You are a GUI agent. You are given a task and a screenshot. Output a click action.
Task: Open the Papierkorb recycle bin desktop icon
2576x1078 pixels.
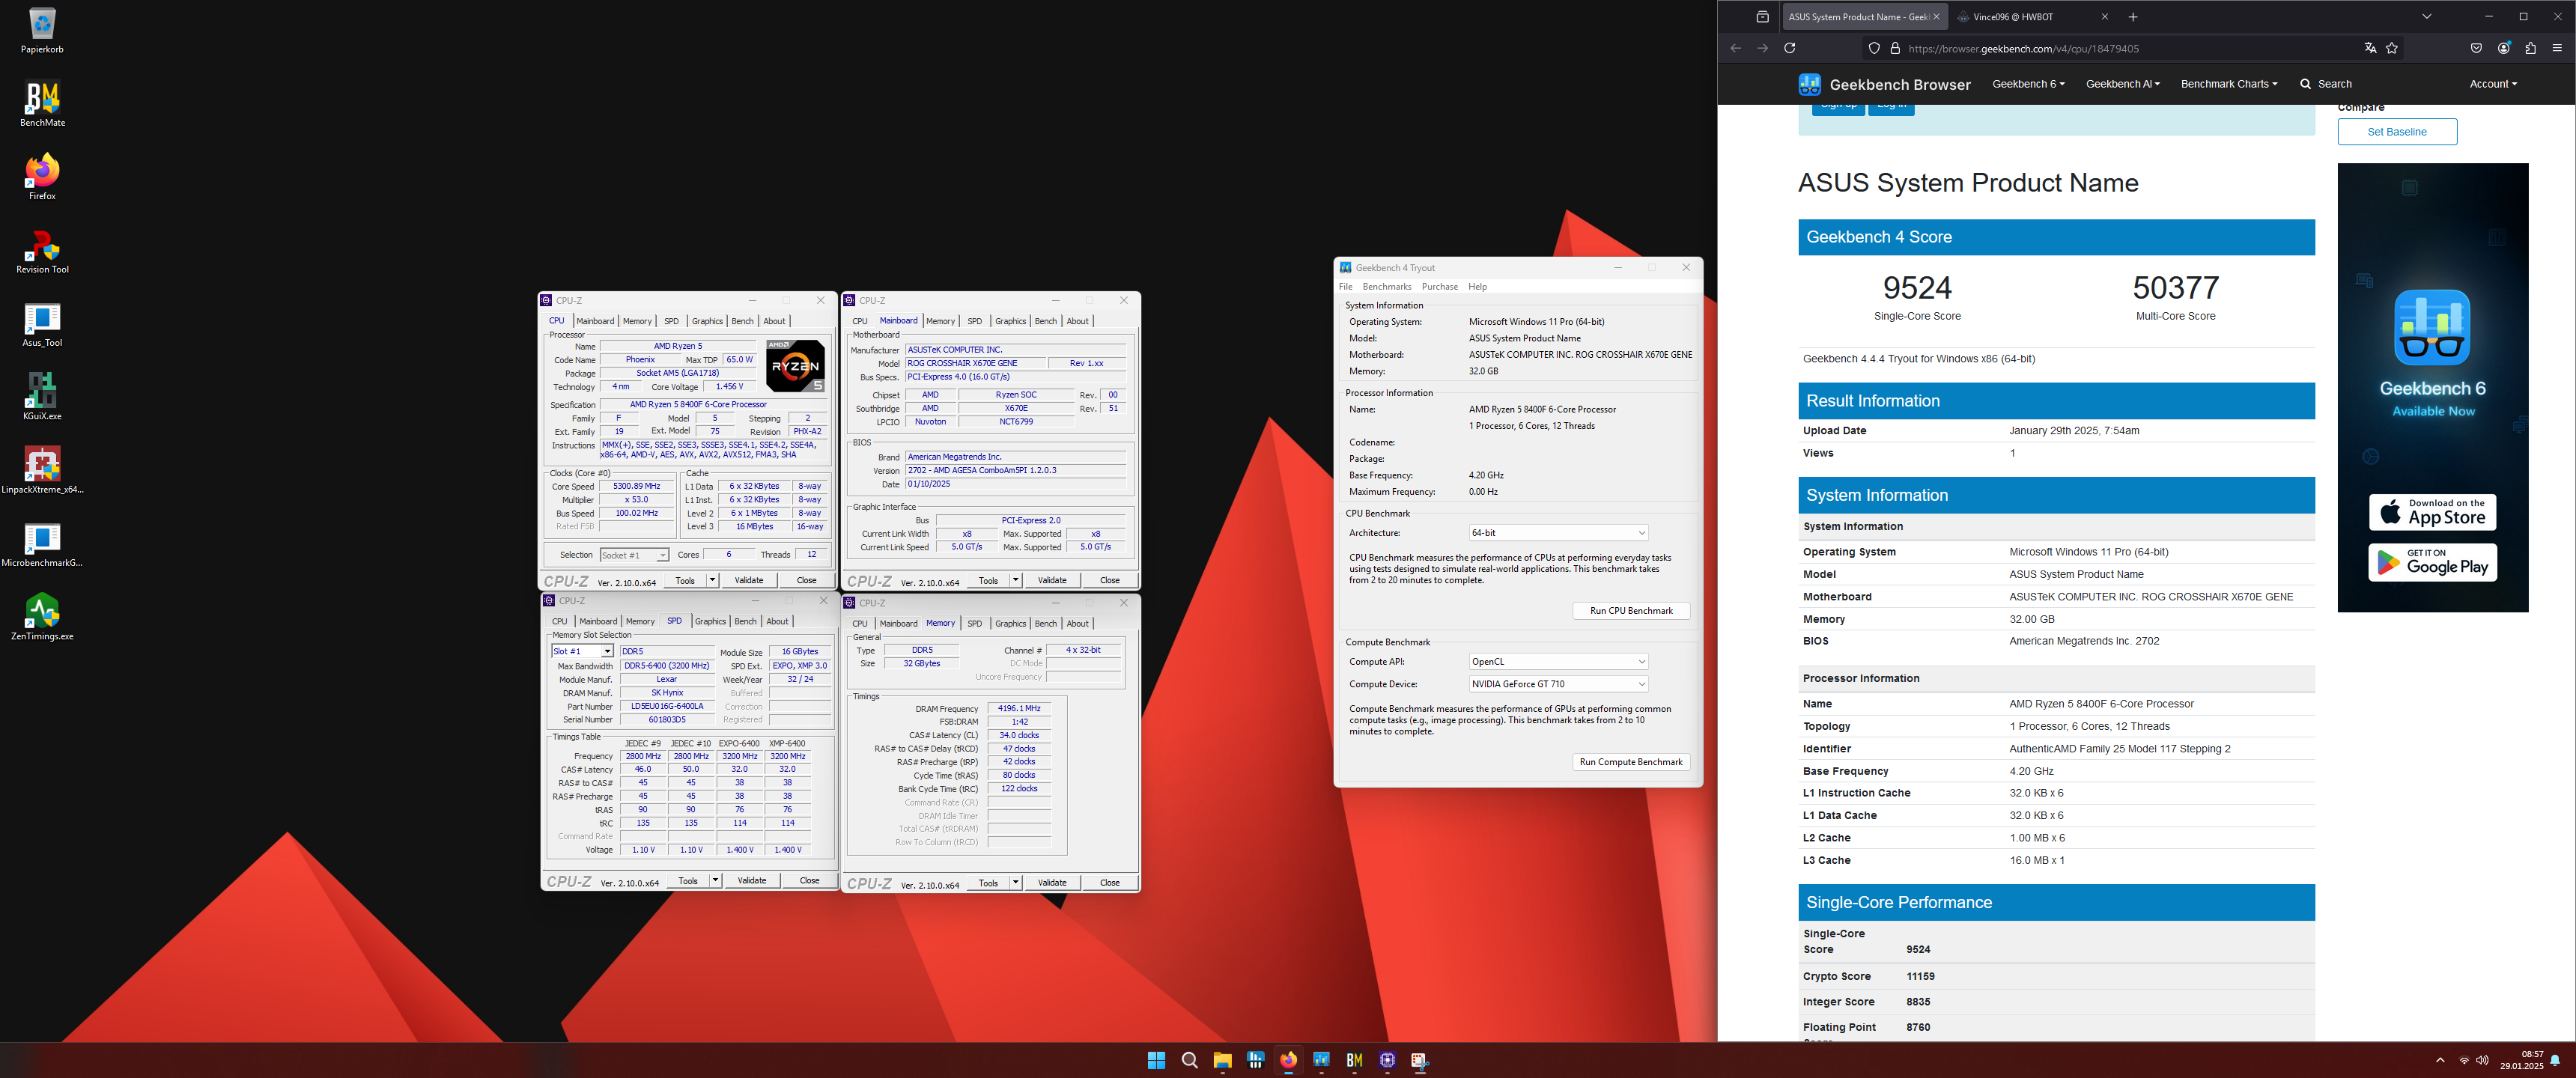click(x=42, y=30)
